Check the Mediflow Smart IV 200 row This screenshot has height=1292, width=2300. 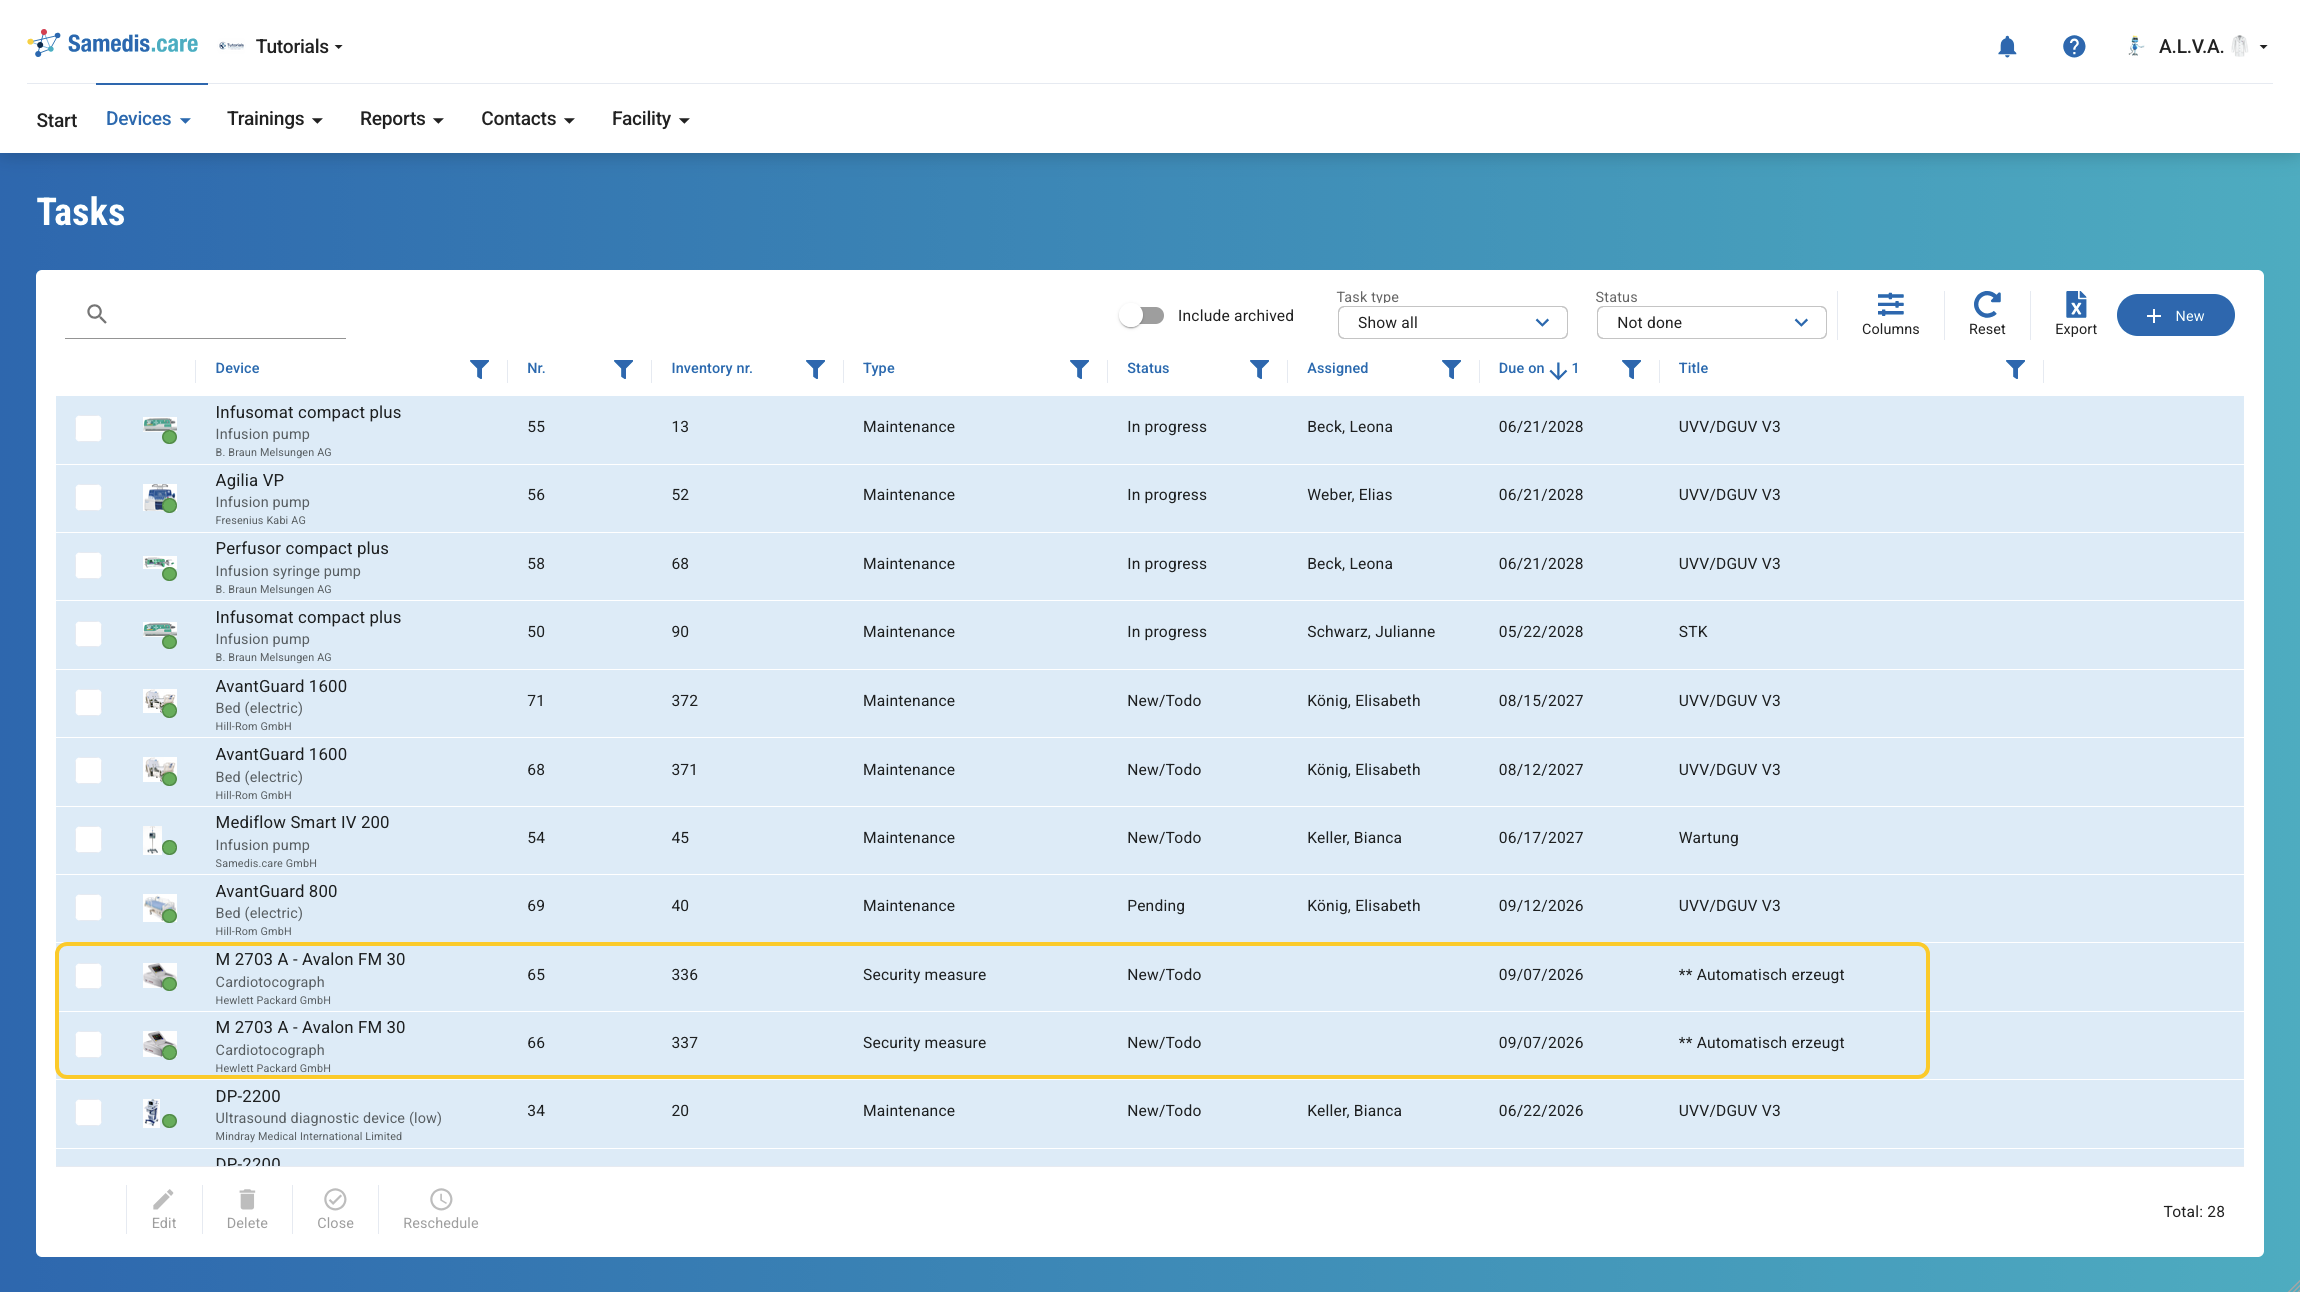pyautogui.click(x=88, y=839)
